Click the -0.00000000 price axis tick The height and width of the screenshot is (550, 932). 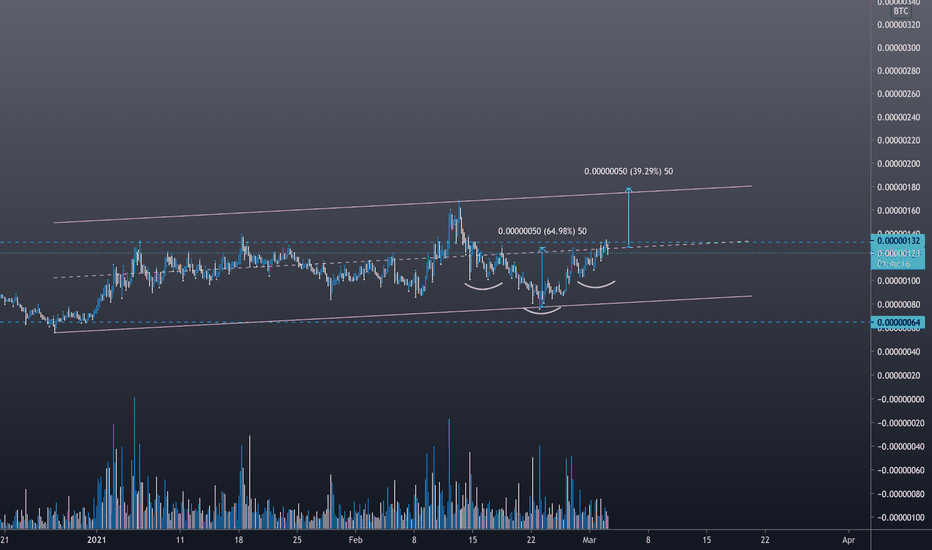click(899, 400)
